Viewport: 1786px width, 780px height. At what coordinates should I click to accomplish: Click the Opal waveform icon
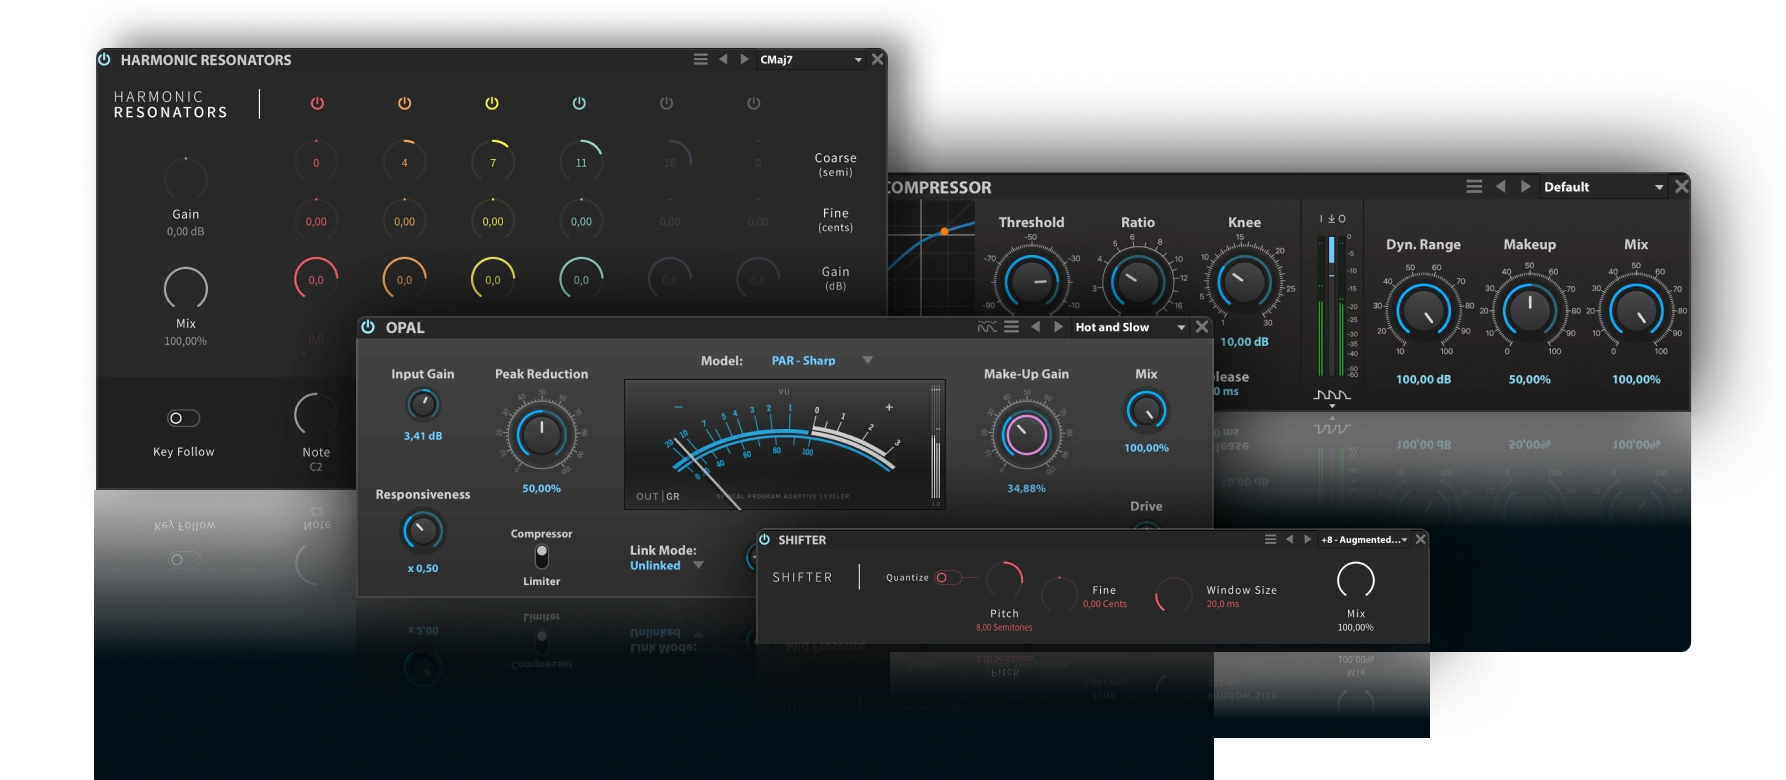point(987,327)
